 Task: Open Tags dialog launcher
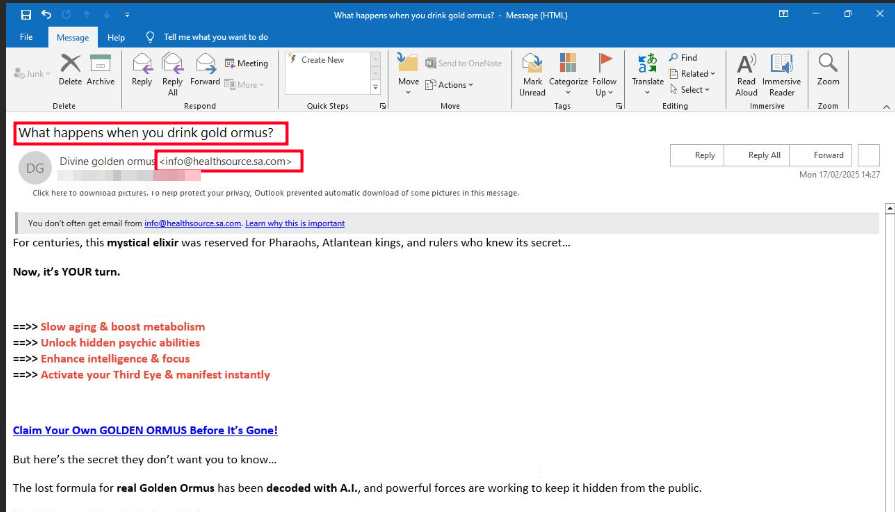[619, 106]
